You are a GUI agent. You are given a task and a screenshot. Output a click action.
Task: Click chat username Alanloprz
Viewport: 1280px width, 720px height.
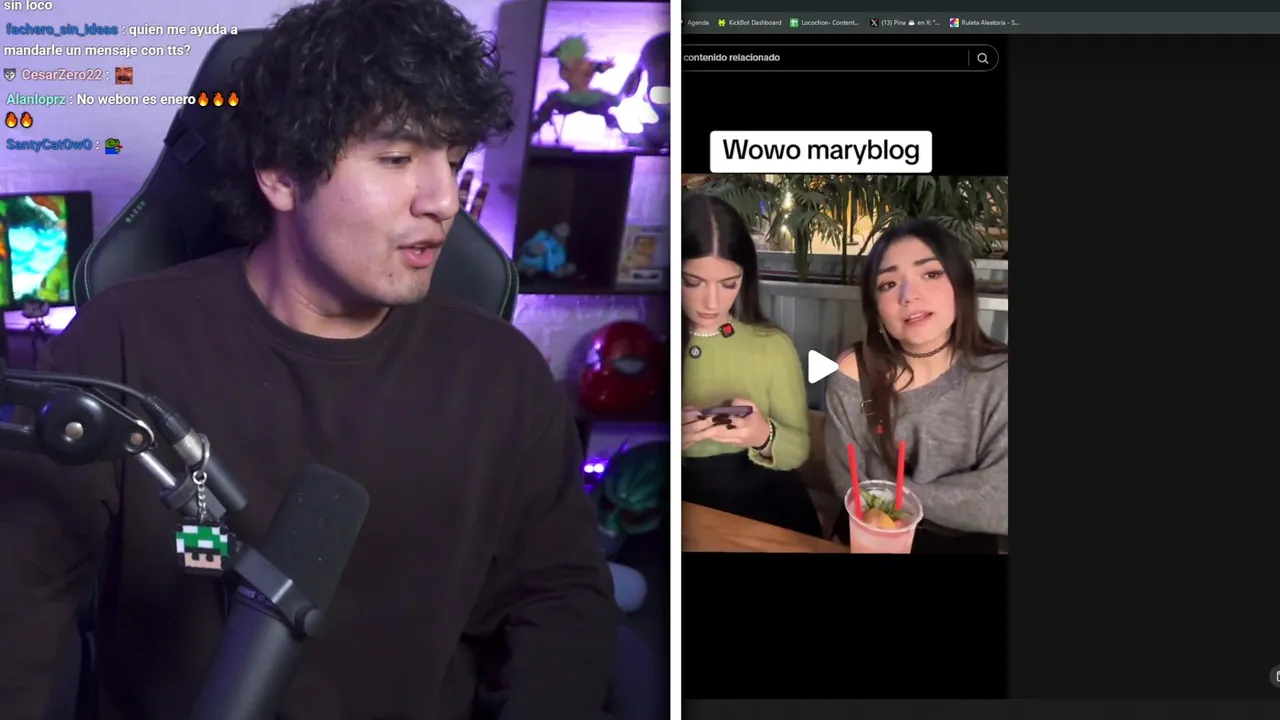[36, 99]
